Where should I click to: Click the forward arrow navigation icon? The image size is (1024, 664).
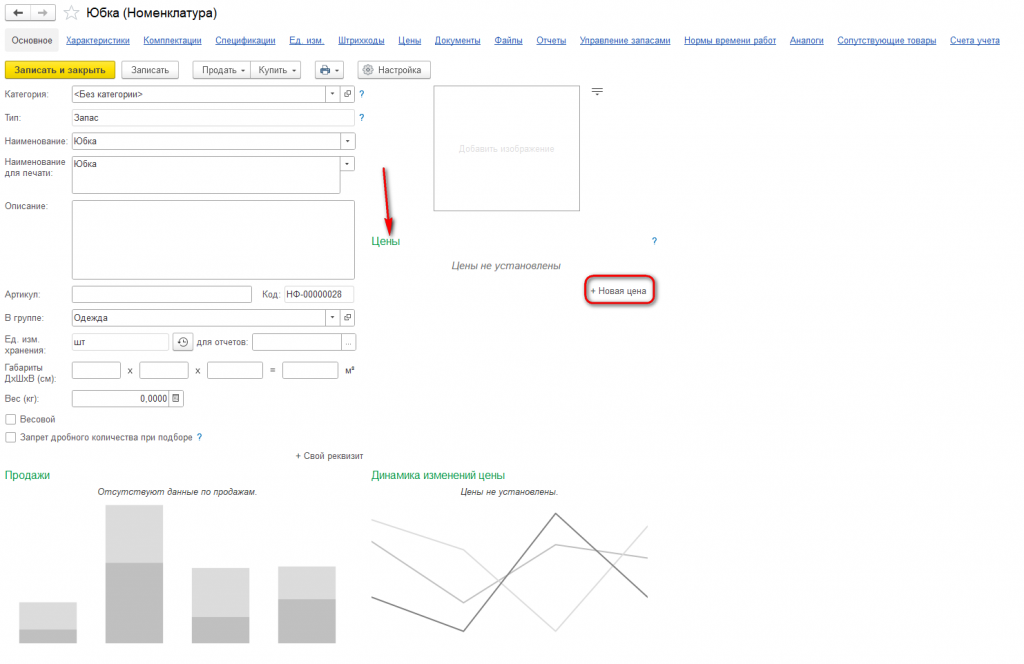pos(42,12)
